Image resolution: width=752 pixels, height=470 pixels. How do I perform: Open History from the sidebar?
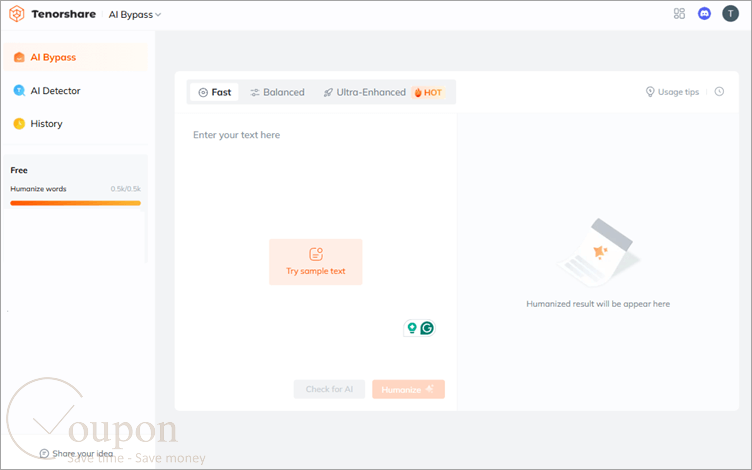[75, 124]
